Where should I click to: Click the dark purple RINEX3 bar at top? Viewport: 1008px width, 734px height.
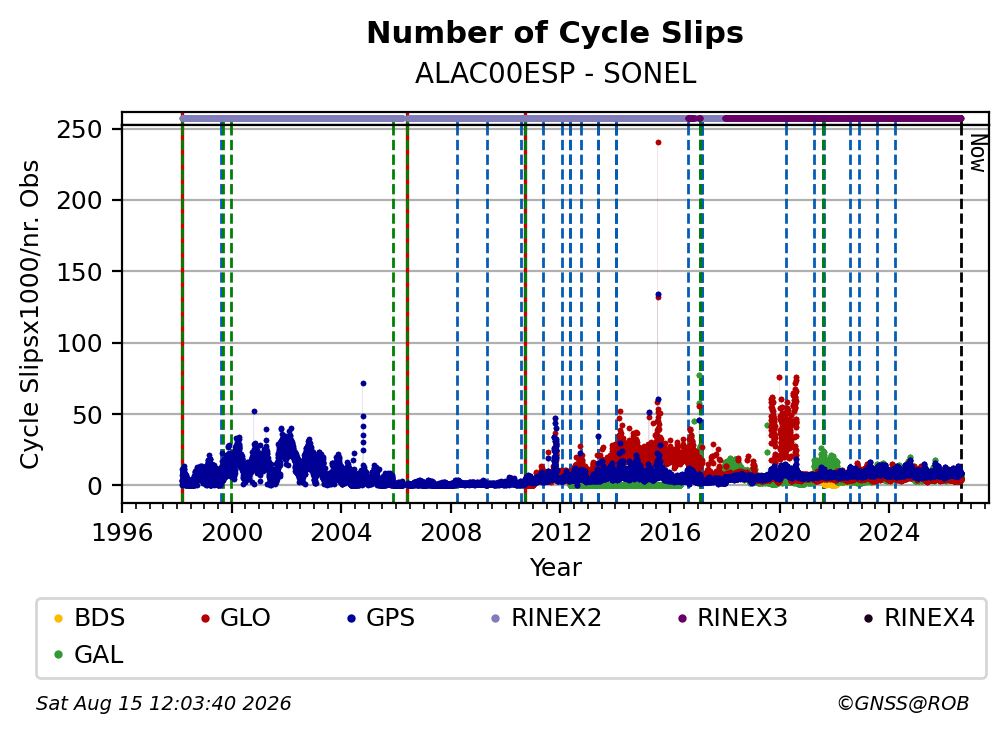pyautogui.click(x=843, y=118)
